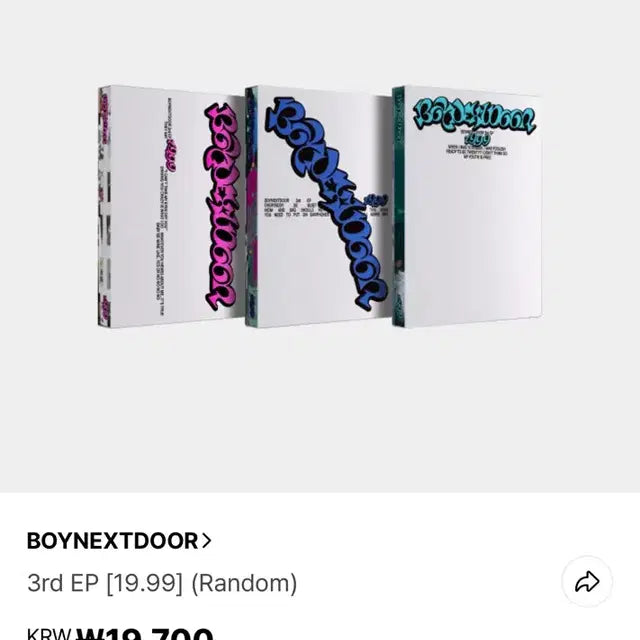Tap the share arrow icon
The height and width of the screenshot is (640, 640).
coord(587,582)
